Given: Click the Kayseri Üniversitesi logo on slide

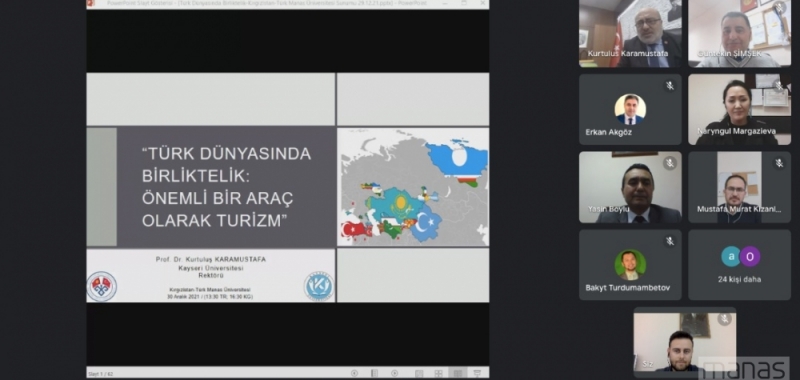Looking at the screenshot, I should coord(318,286).
